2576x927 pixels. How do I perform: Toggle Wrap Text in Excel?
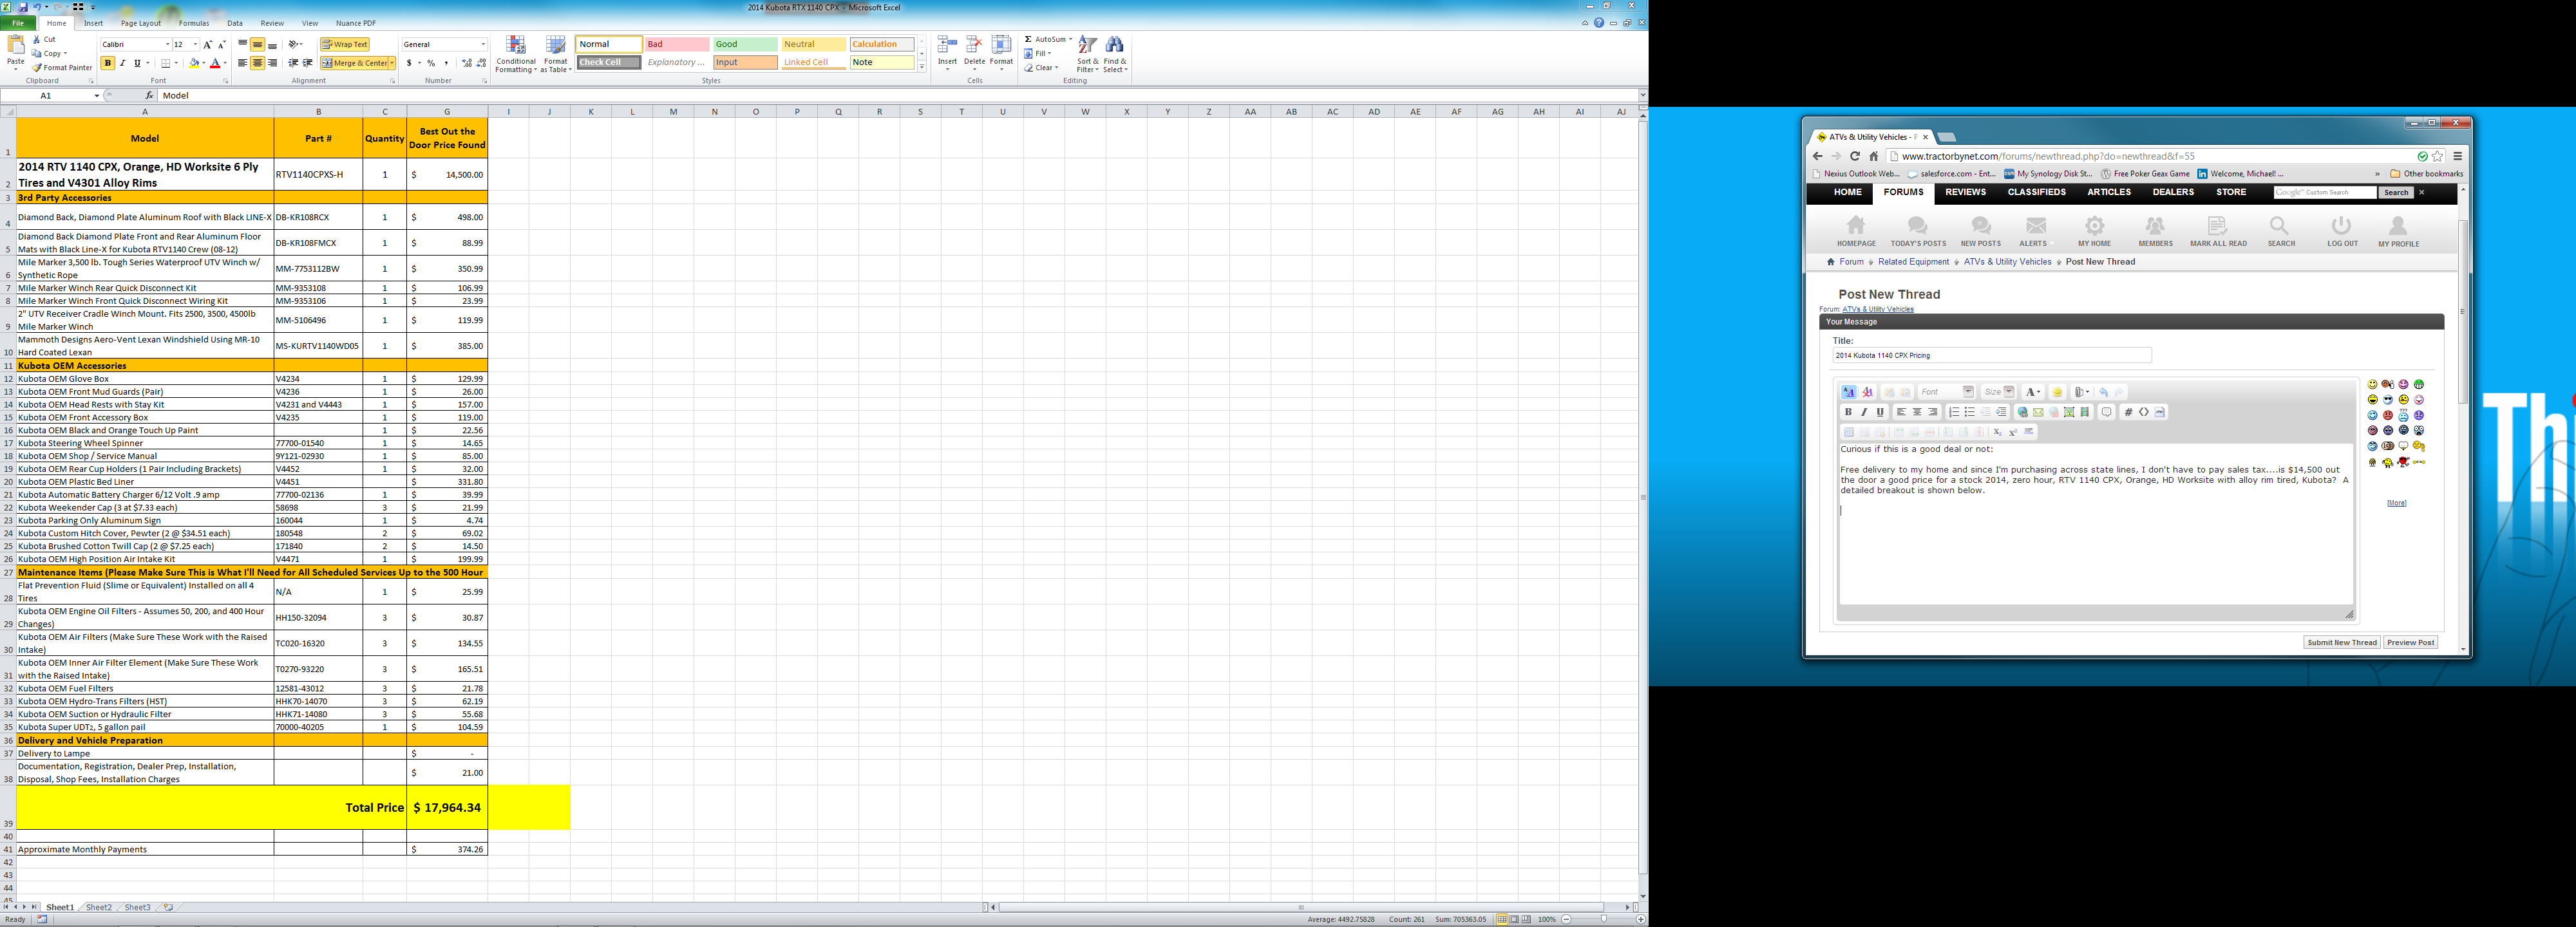[x=345, y=45]
